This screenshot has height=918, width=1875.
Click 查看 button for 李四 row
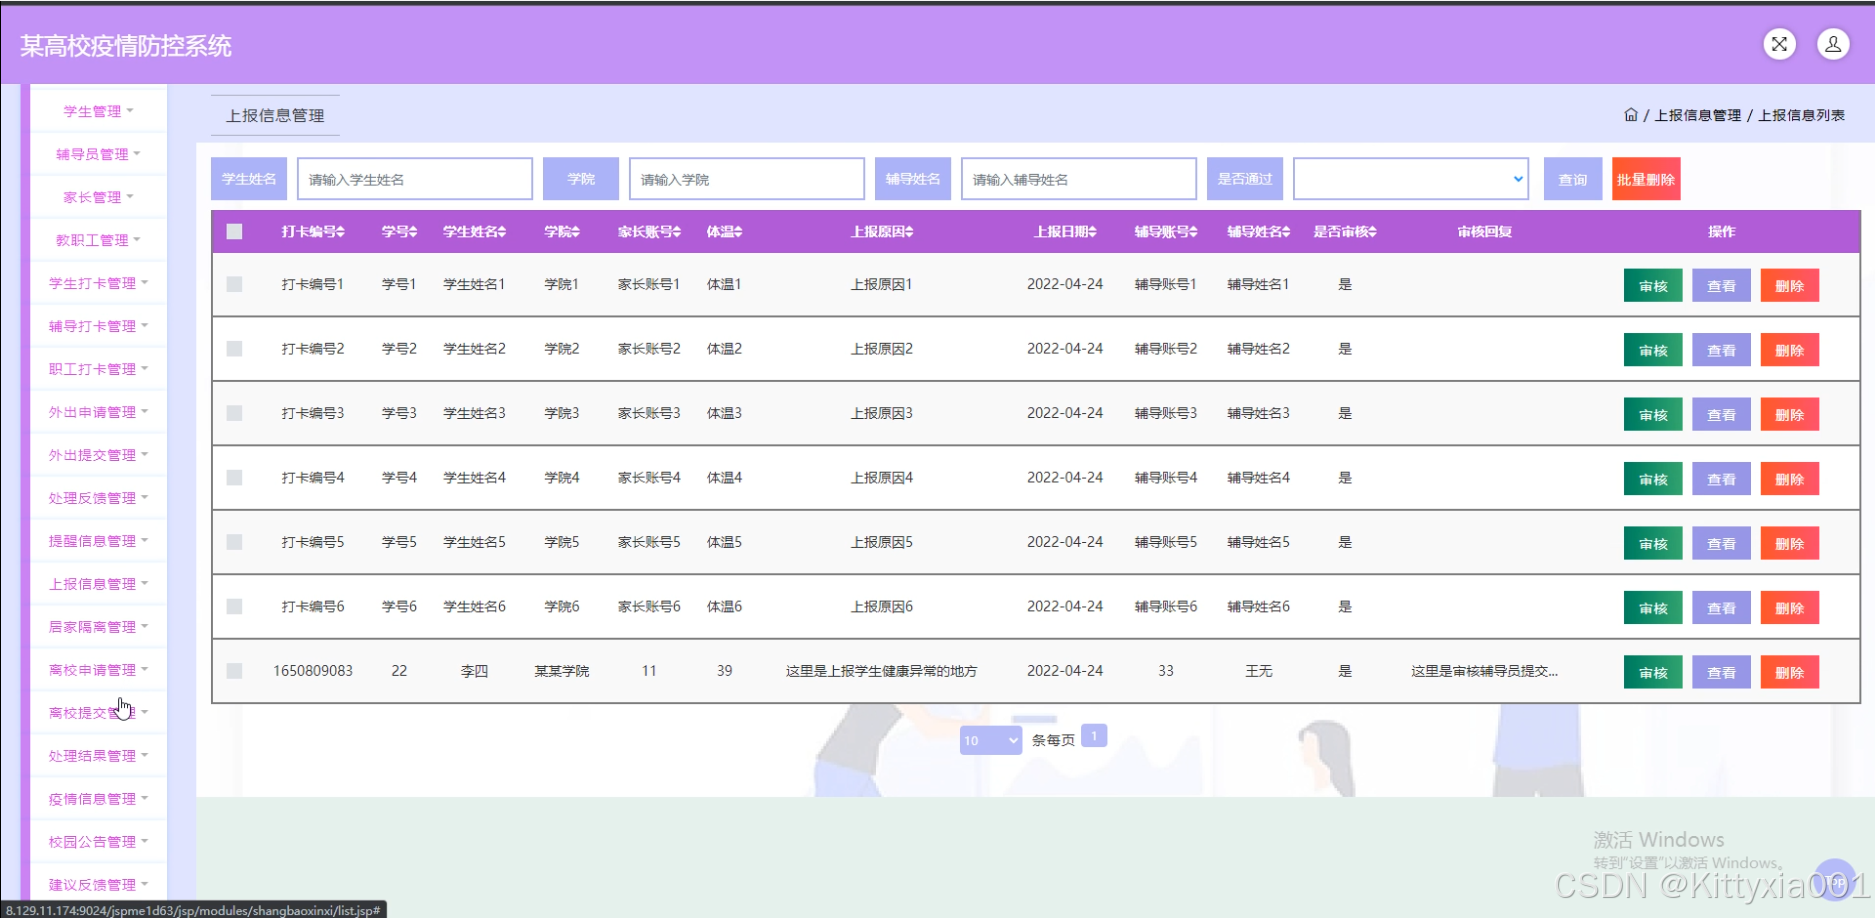point(1720,673)
